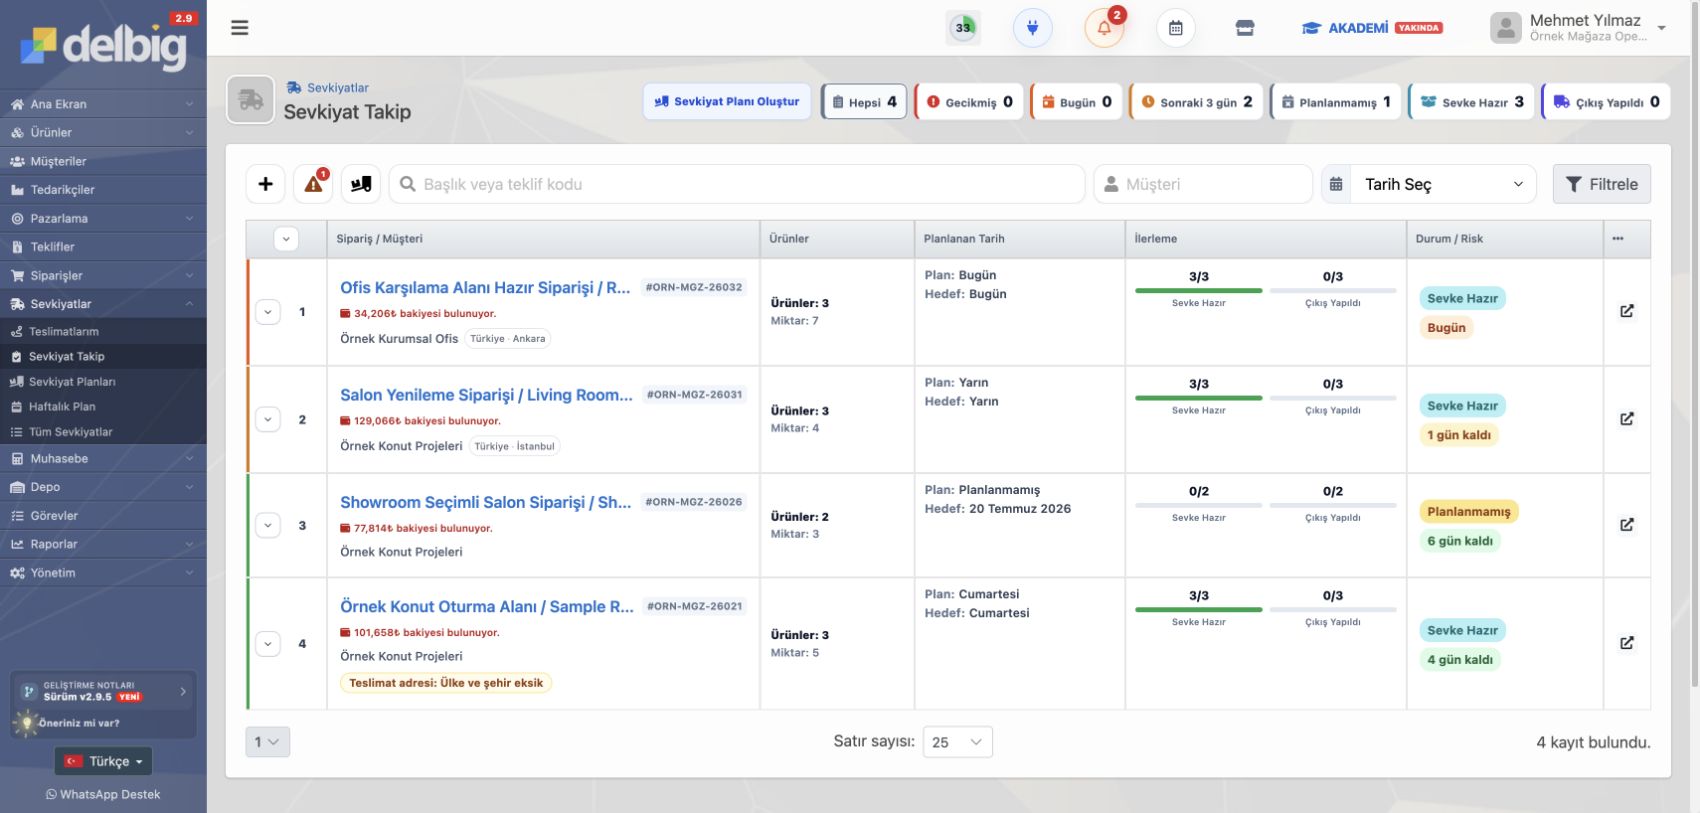Click external link icon for row 1
This screenshot has height=813, width=1700.
click(x=1627, y=311)
